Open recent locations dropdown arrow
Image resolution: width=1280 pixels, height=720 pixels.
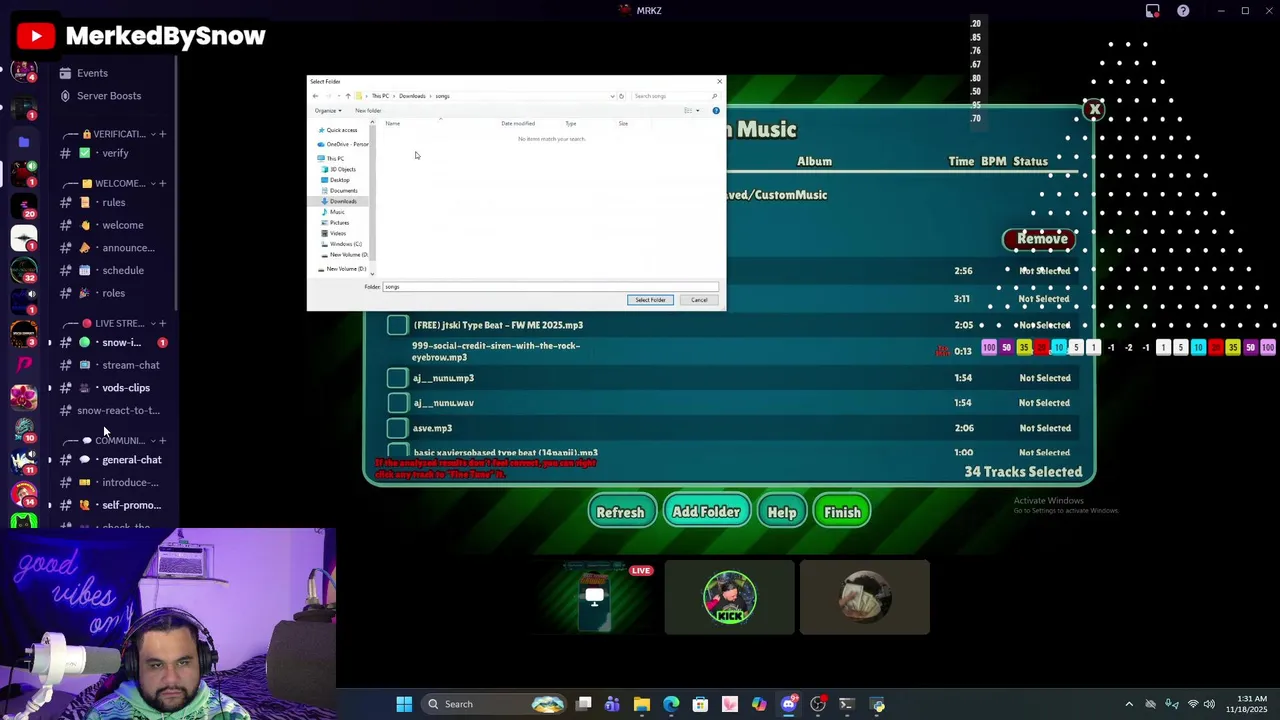tap(338, 96)
